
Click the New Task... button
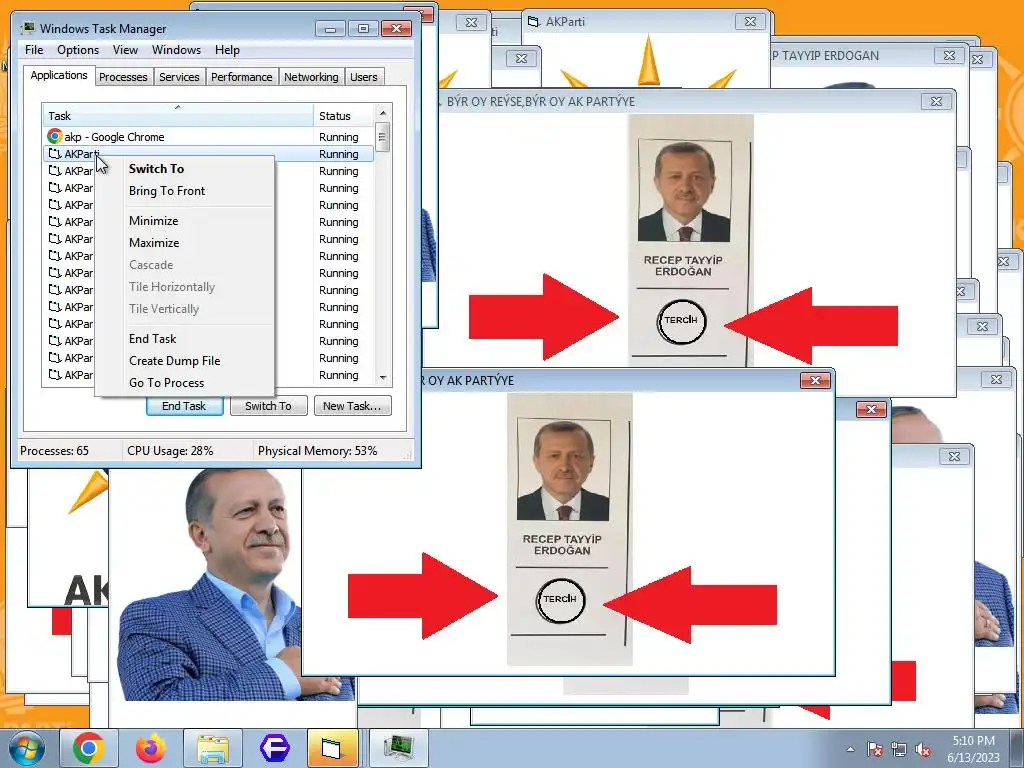coord(352,406)
